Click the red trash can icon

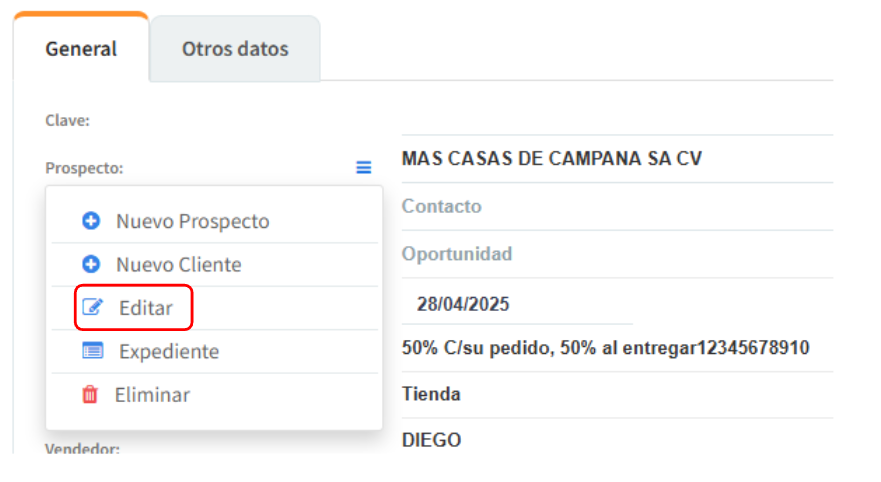tap(90, 395)
